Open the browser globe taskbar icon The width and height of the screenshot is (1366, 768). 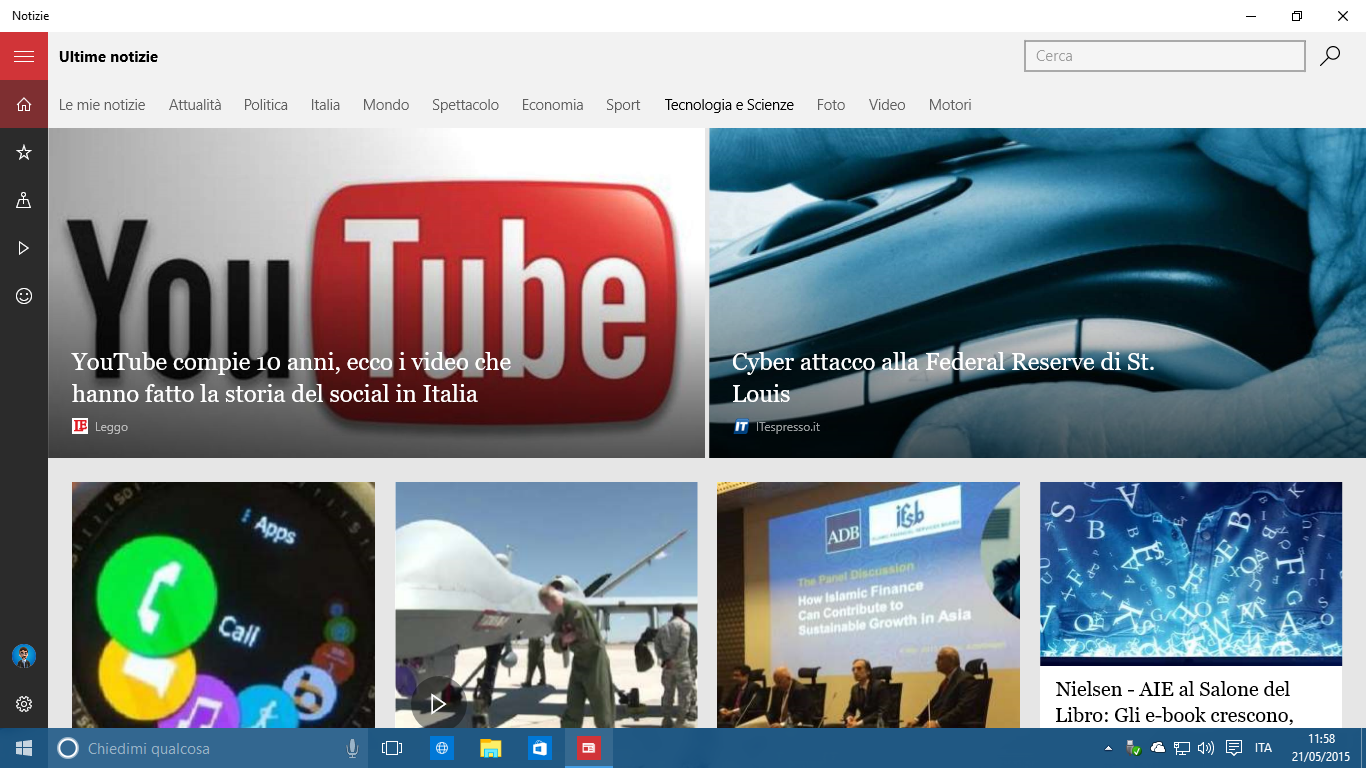[441, 748]
